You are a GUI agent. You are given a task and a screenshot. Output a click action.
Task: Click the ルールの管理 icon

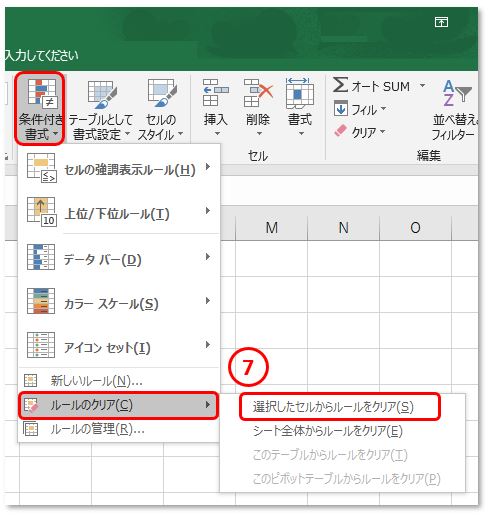[x=31, y=429]
